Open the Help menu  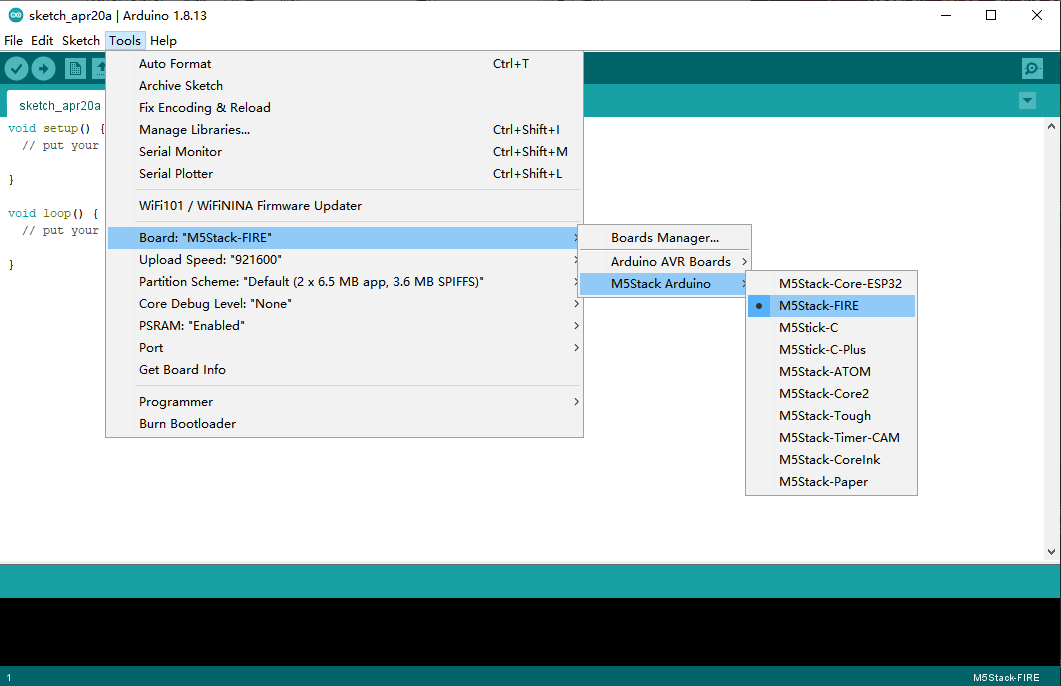(163, 41)
